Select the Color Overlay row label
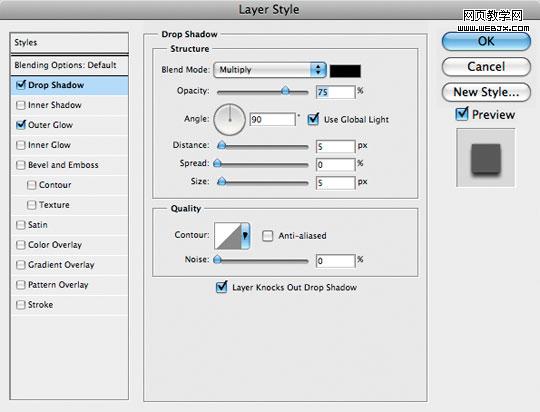The height and width of the screenshot is (412, 540). [x=55, y=245]
